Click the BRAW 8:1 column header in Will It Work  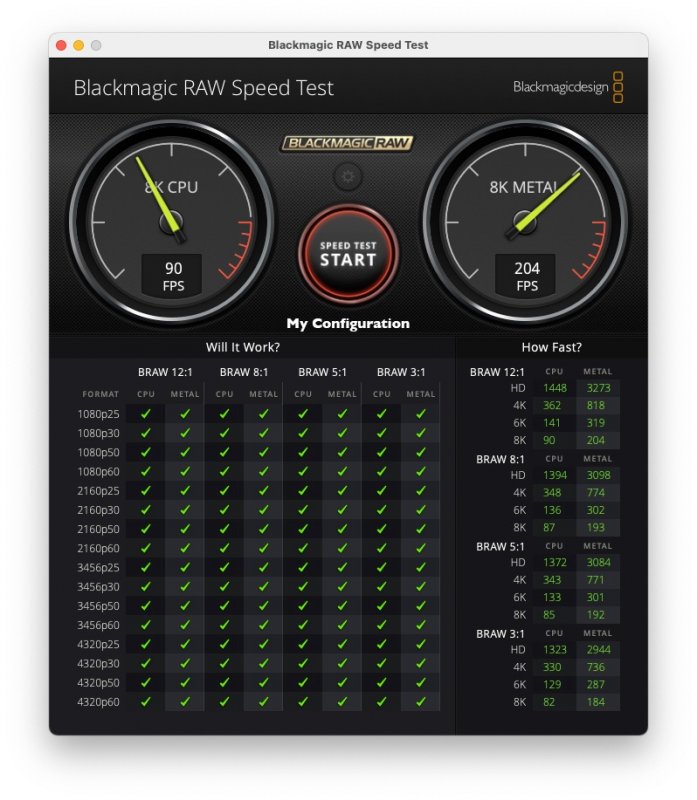click(244, 372)
